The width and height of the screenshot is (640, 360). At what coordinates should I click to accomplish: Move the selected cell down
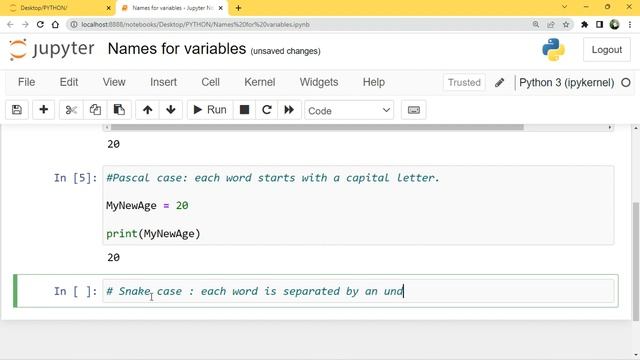[171, 110]
